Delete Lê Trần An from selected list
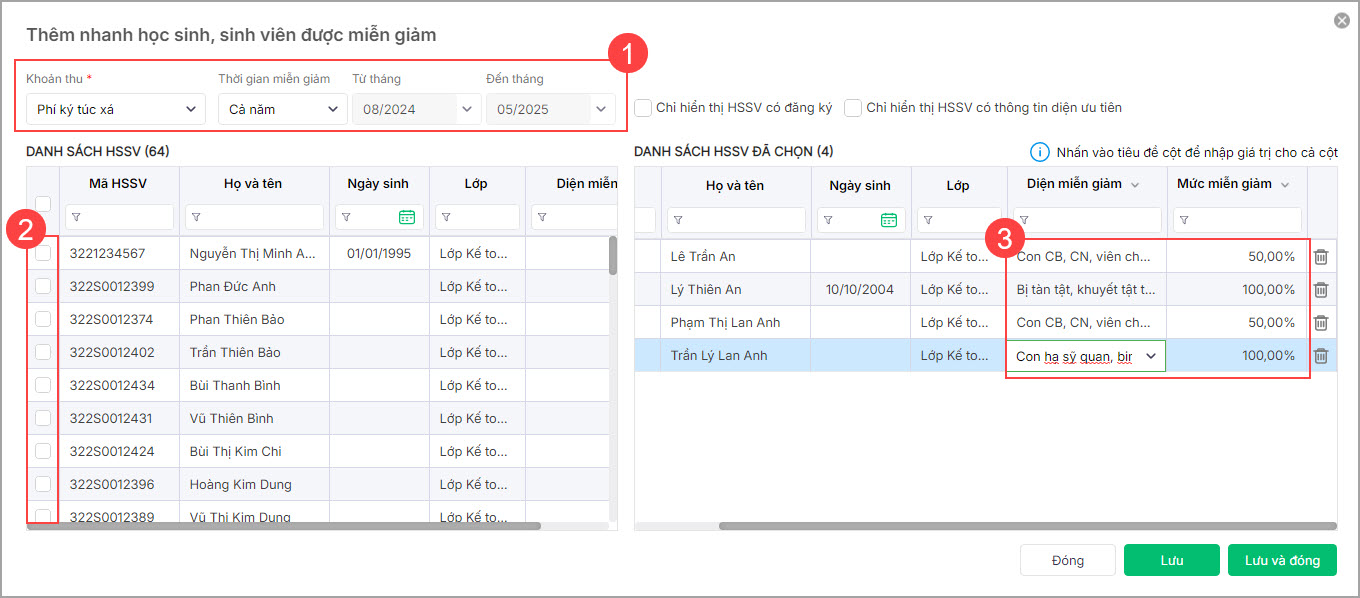This screenshot has height=598, width=1360. [x=1320, y=257]
